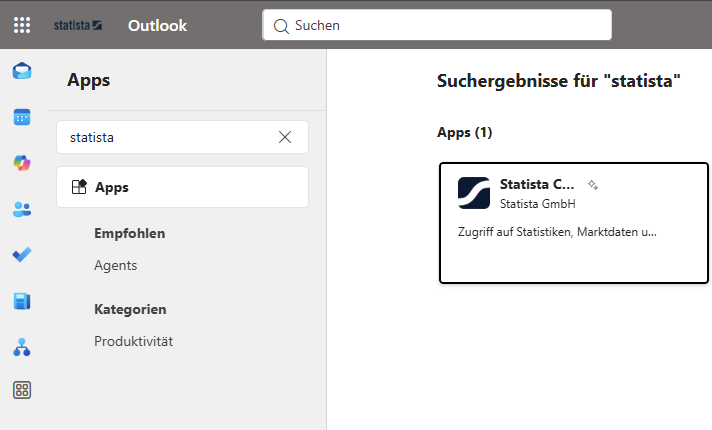
Task: Click the sparkle badge beside Statista title
Action: click(x=593, y=185)
